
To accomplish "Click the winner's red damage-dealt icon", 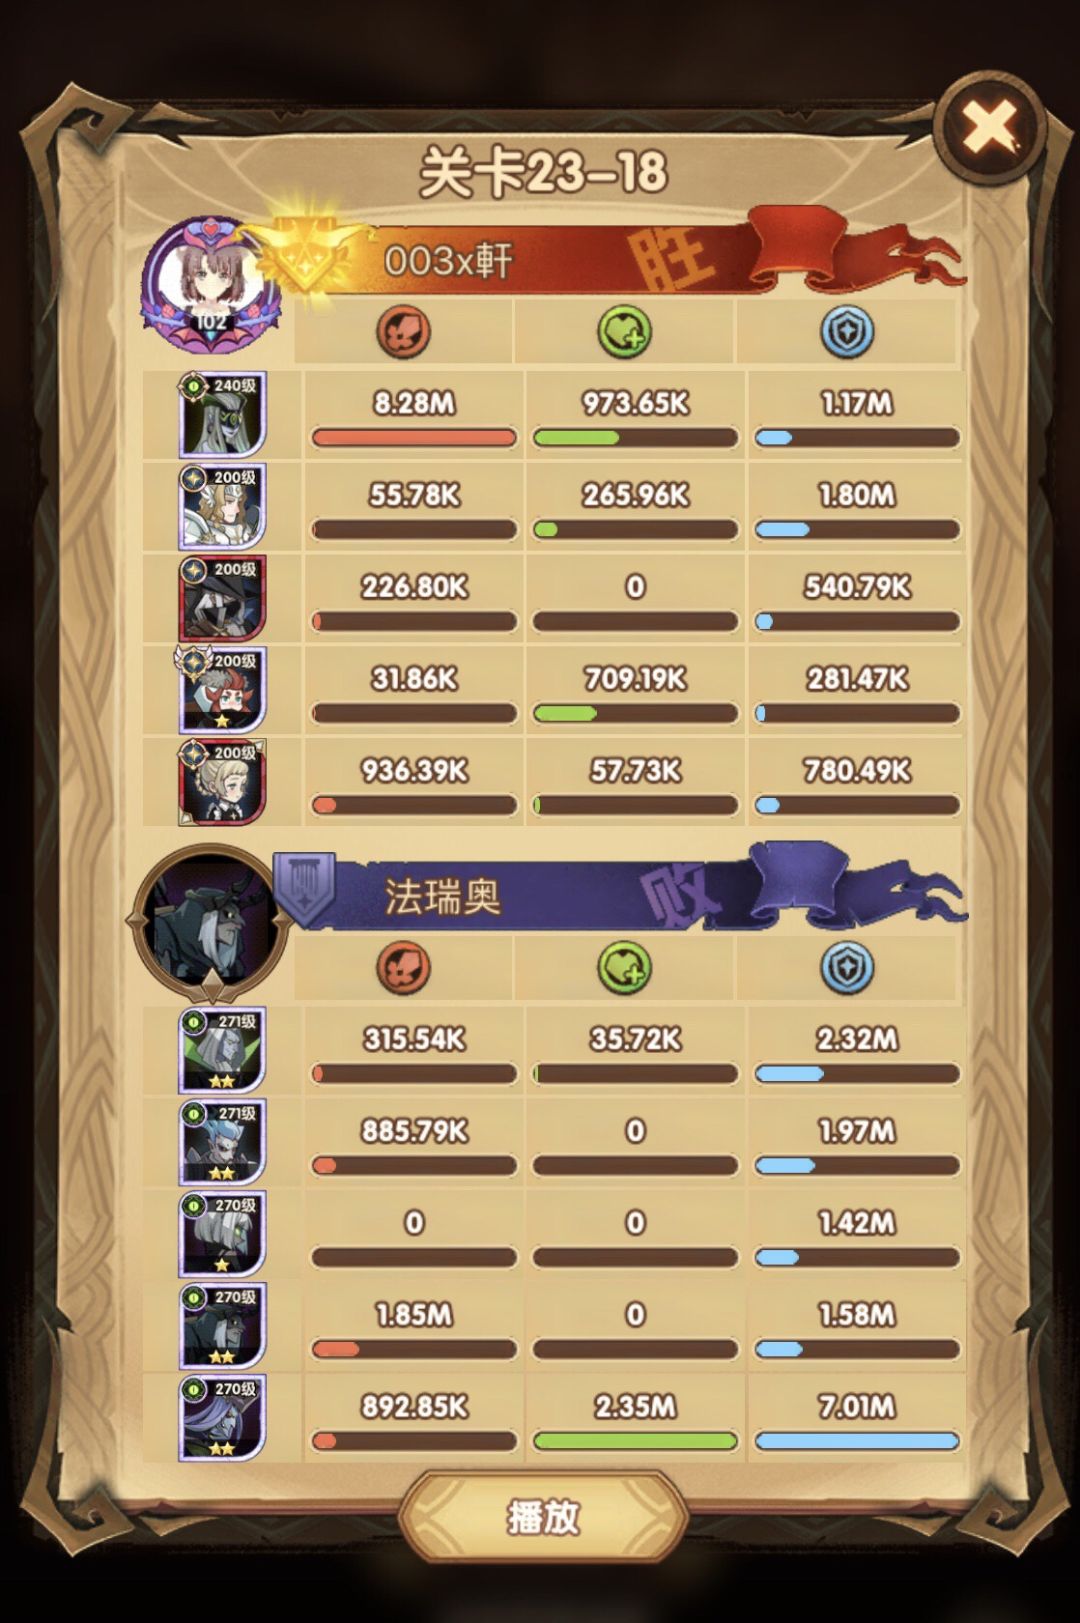I will 404,331.
